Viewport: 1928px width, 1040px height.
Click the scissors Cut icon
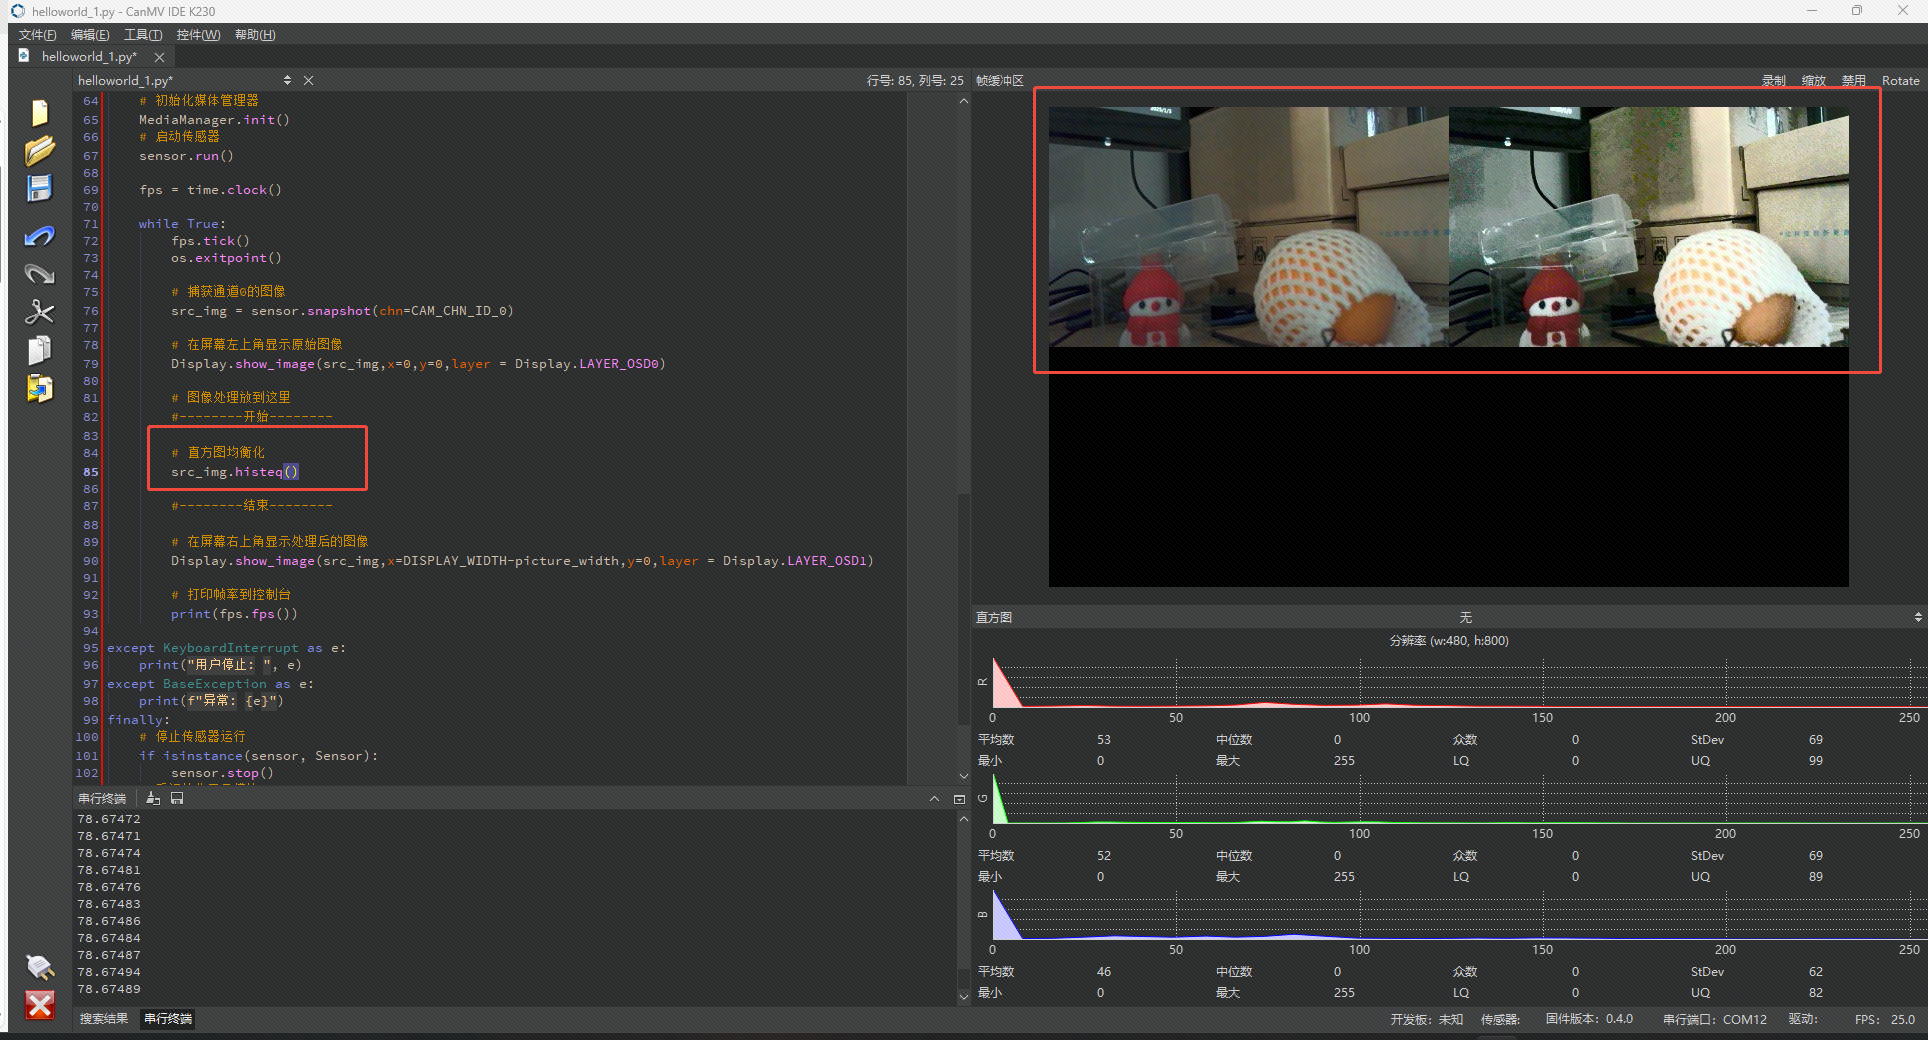pyautogui.click(x=39, y=313)
